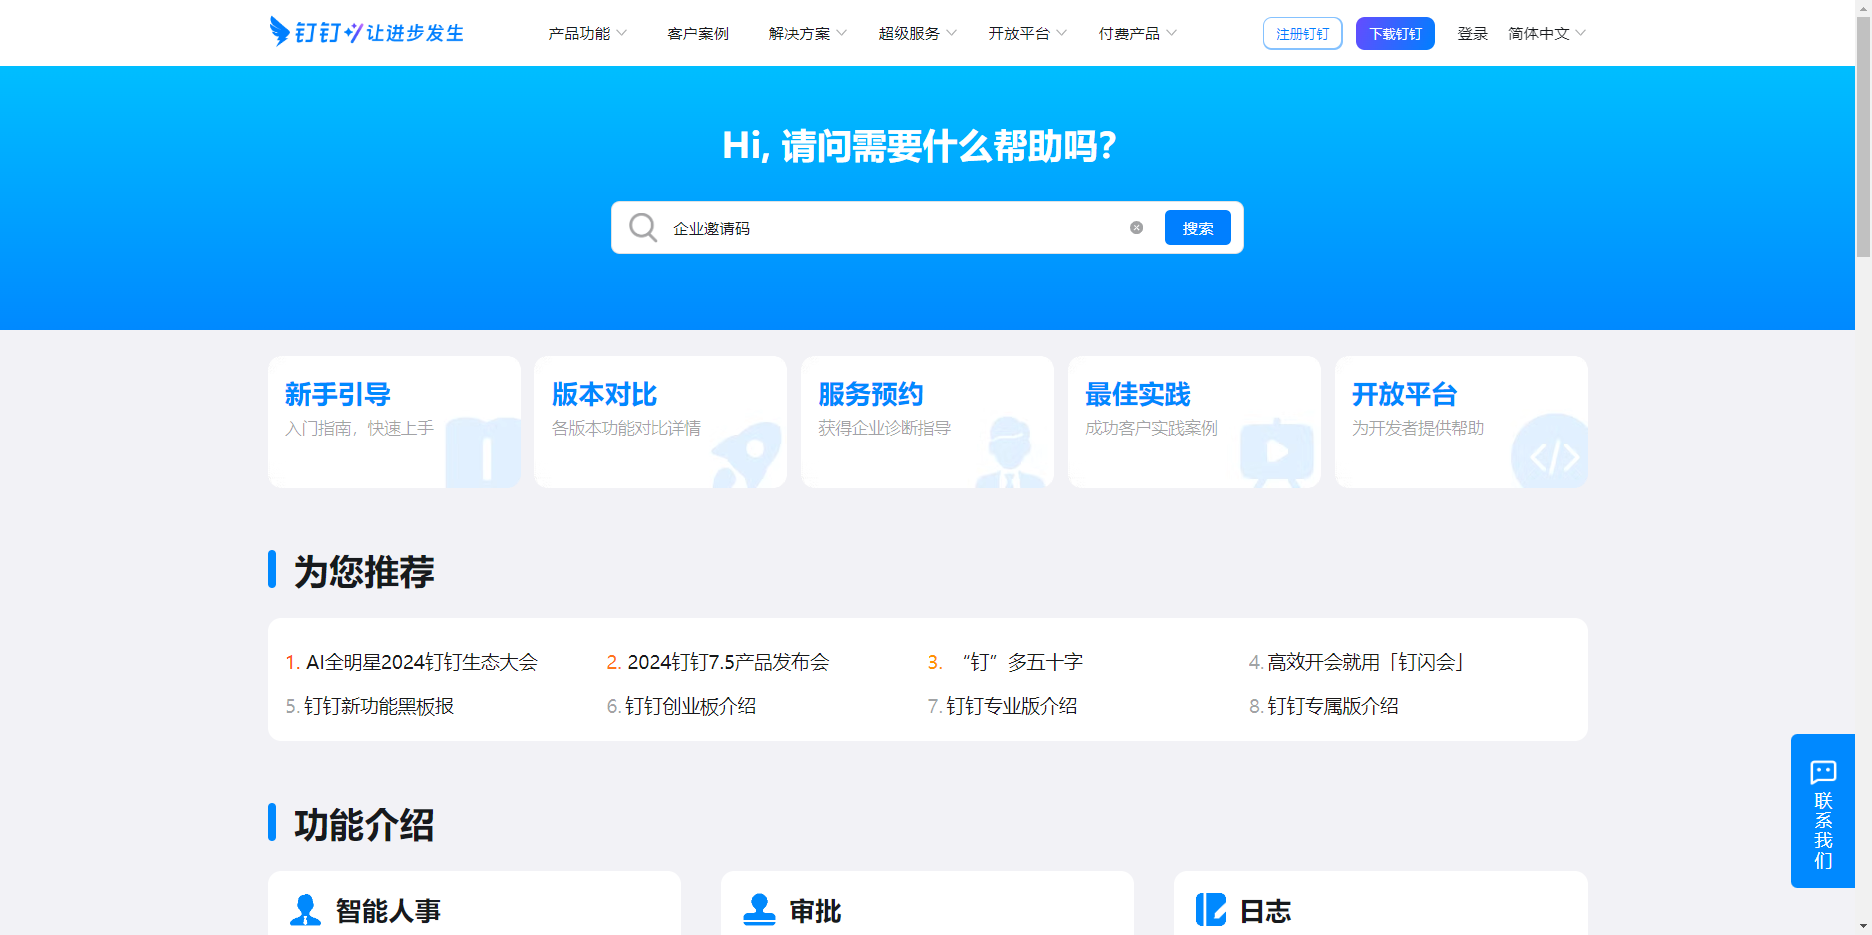
Task: Open the 新手引导 card title
Action: (337, 394)
